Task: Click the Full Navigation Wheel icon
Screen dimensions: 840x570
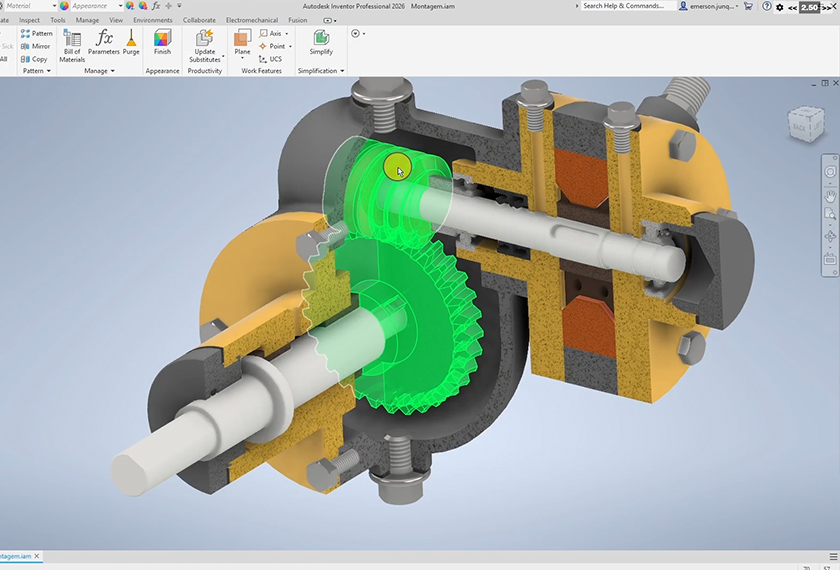Action: 830,172
